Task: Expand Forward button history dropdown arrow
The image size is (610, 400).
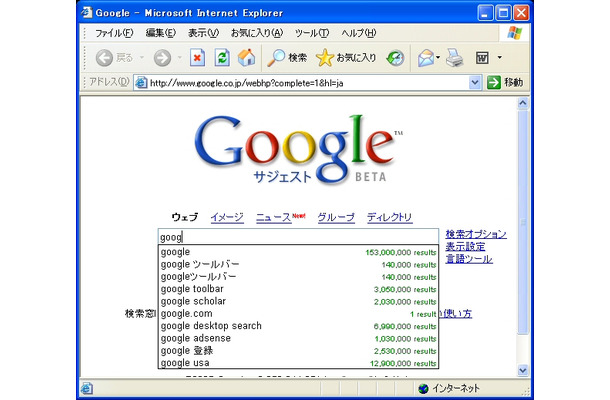Action: 179,58
